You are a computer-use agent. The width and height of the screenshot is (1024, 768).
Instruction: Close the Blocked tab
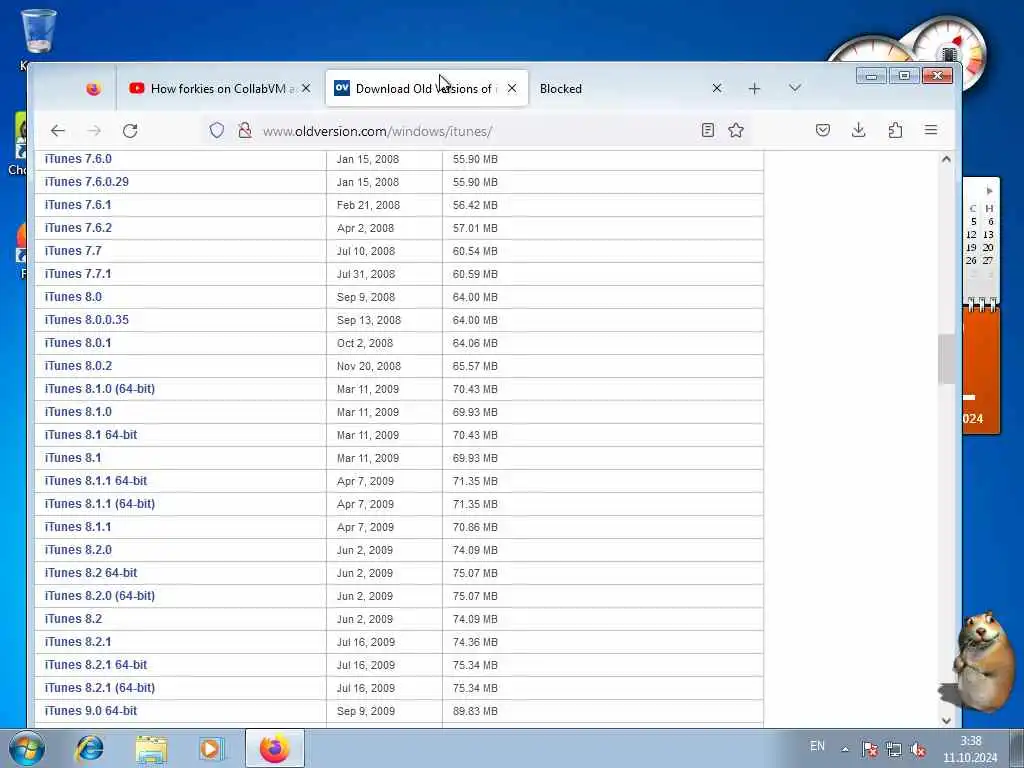point(717,88)
